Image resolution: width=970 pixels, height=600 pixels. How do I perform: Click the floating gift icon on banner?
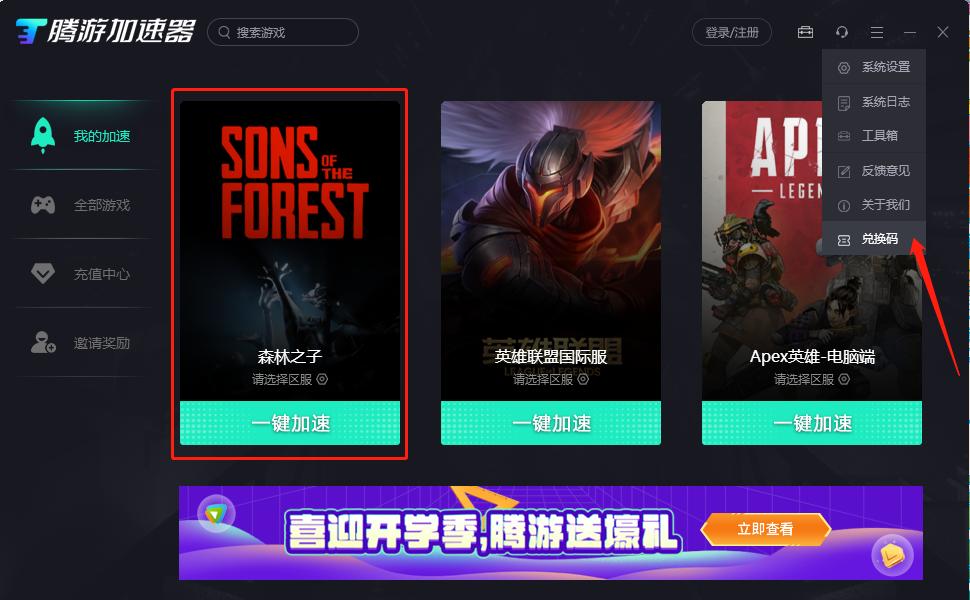tap(893, 555)
